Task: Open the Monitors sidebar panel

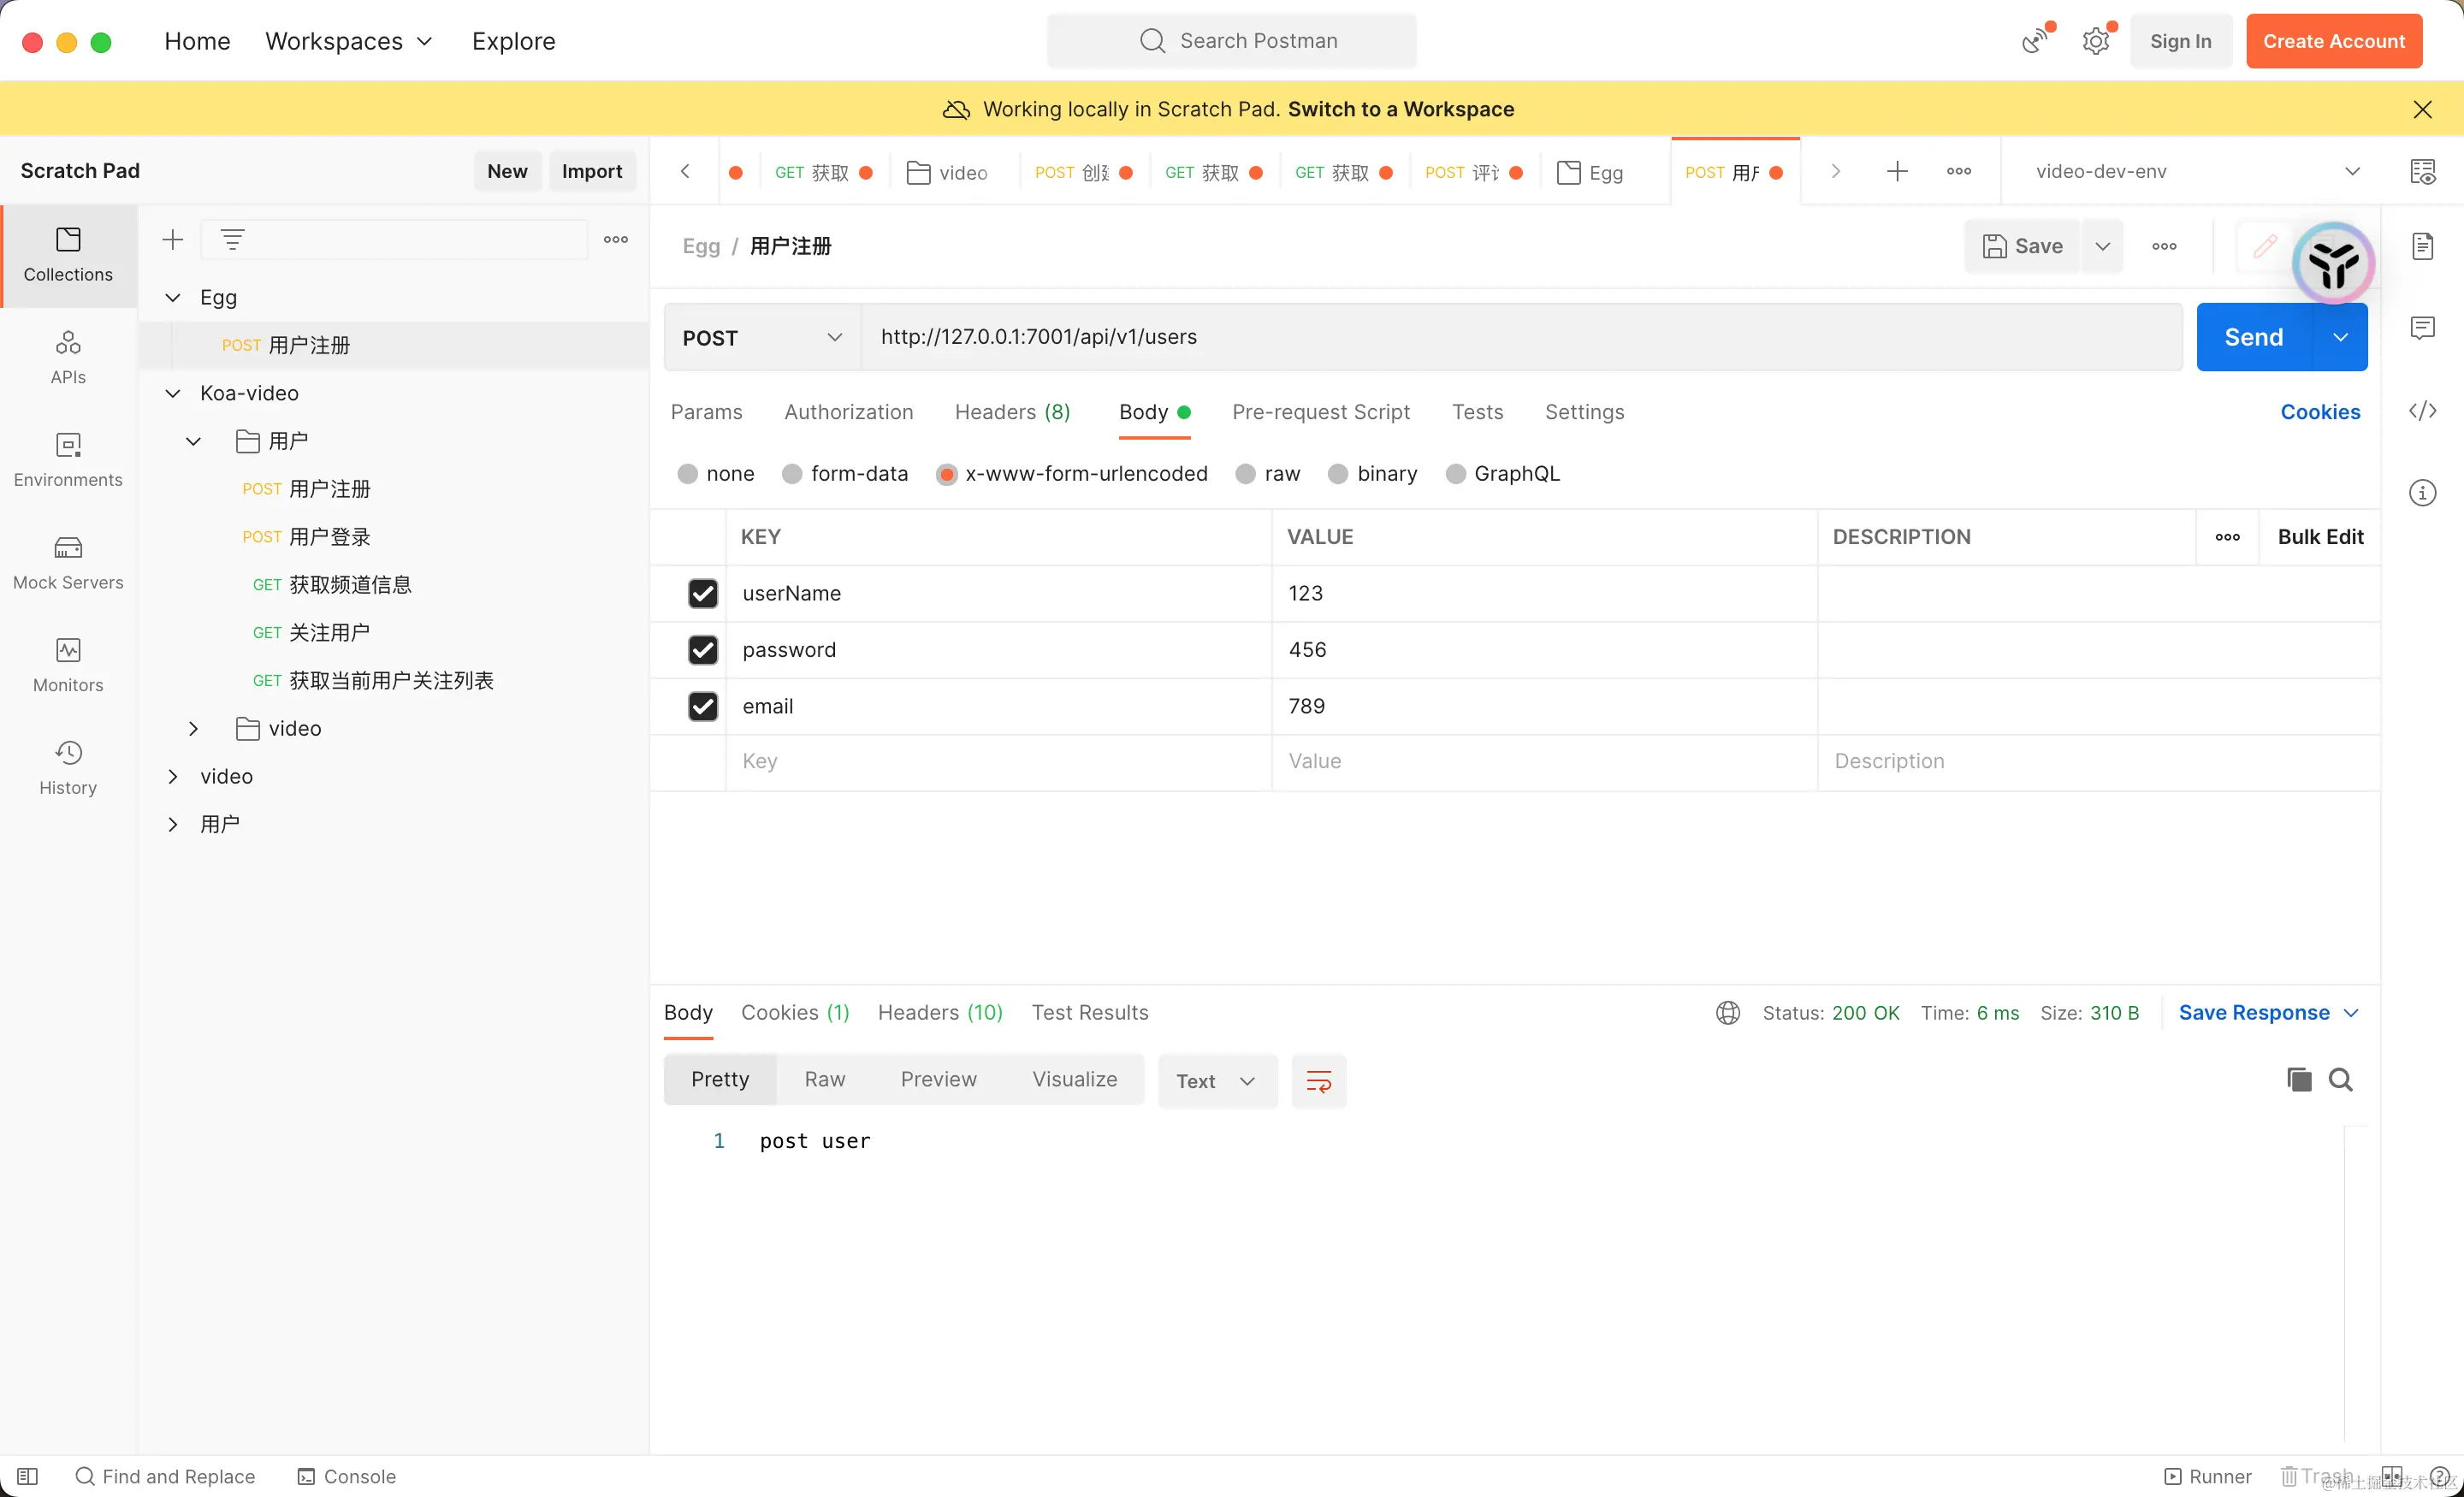Action: click(x=68, y=665)
